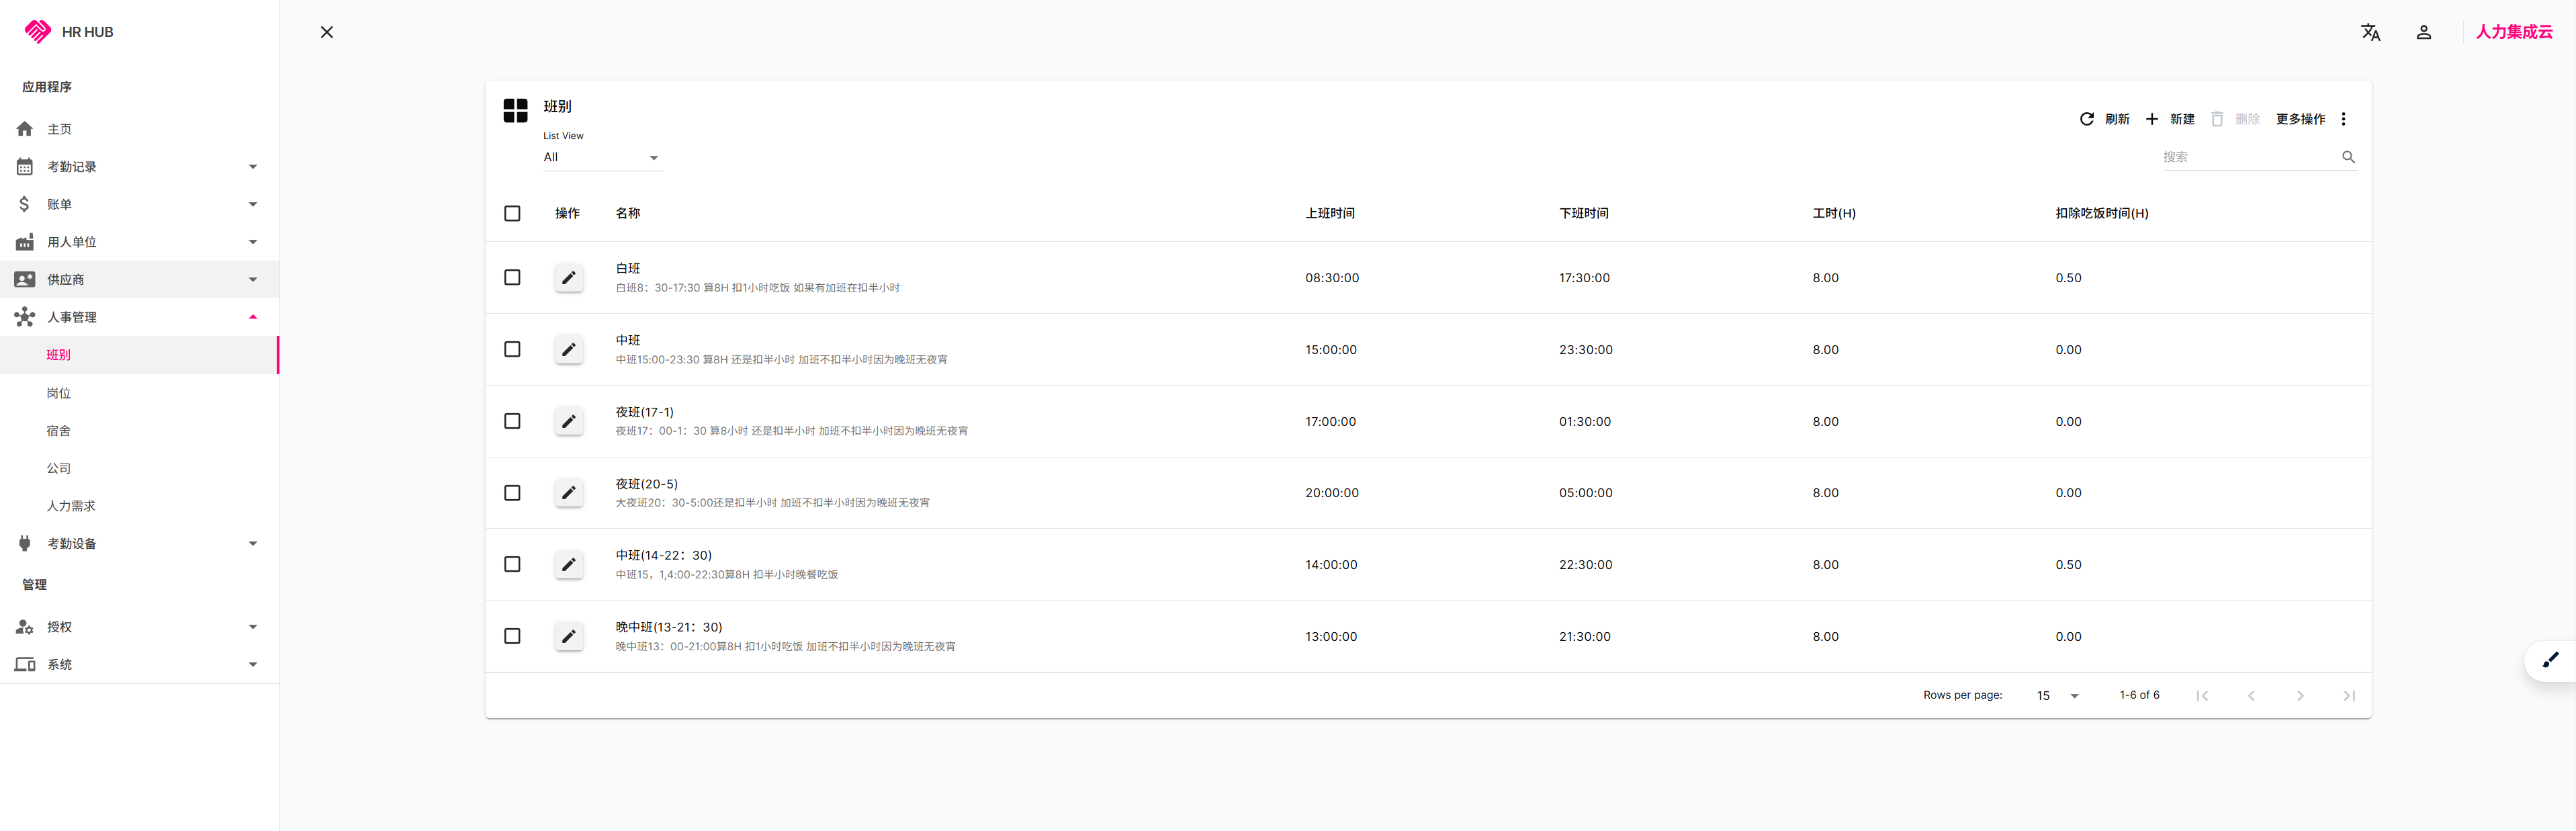Open the 岗位 sidebar item
The height and width of the screenshot is (831, 2576).
58,393
